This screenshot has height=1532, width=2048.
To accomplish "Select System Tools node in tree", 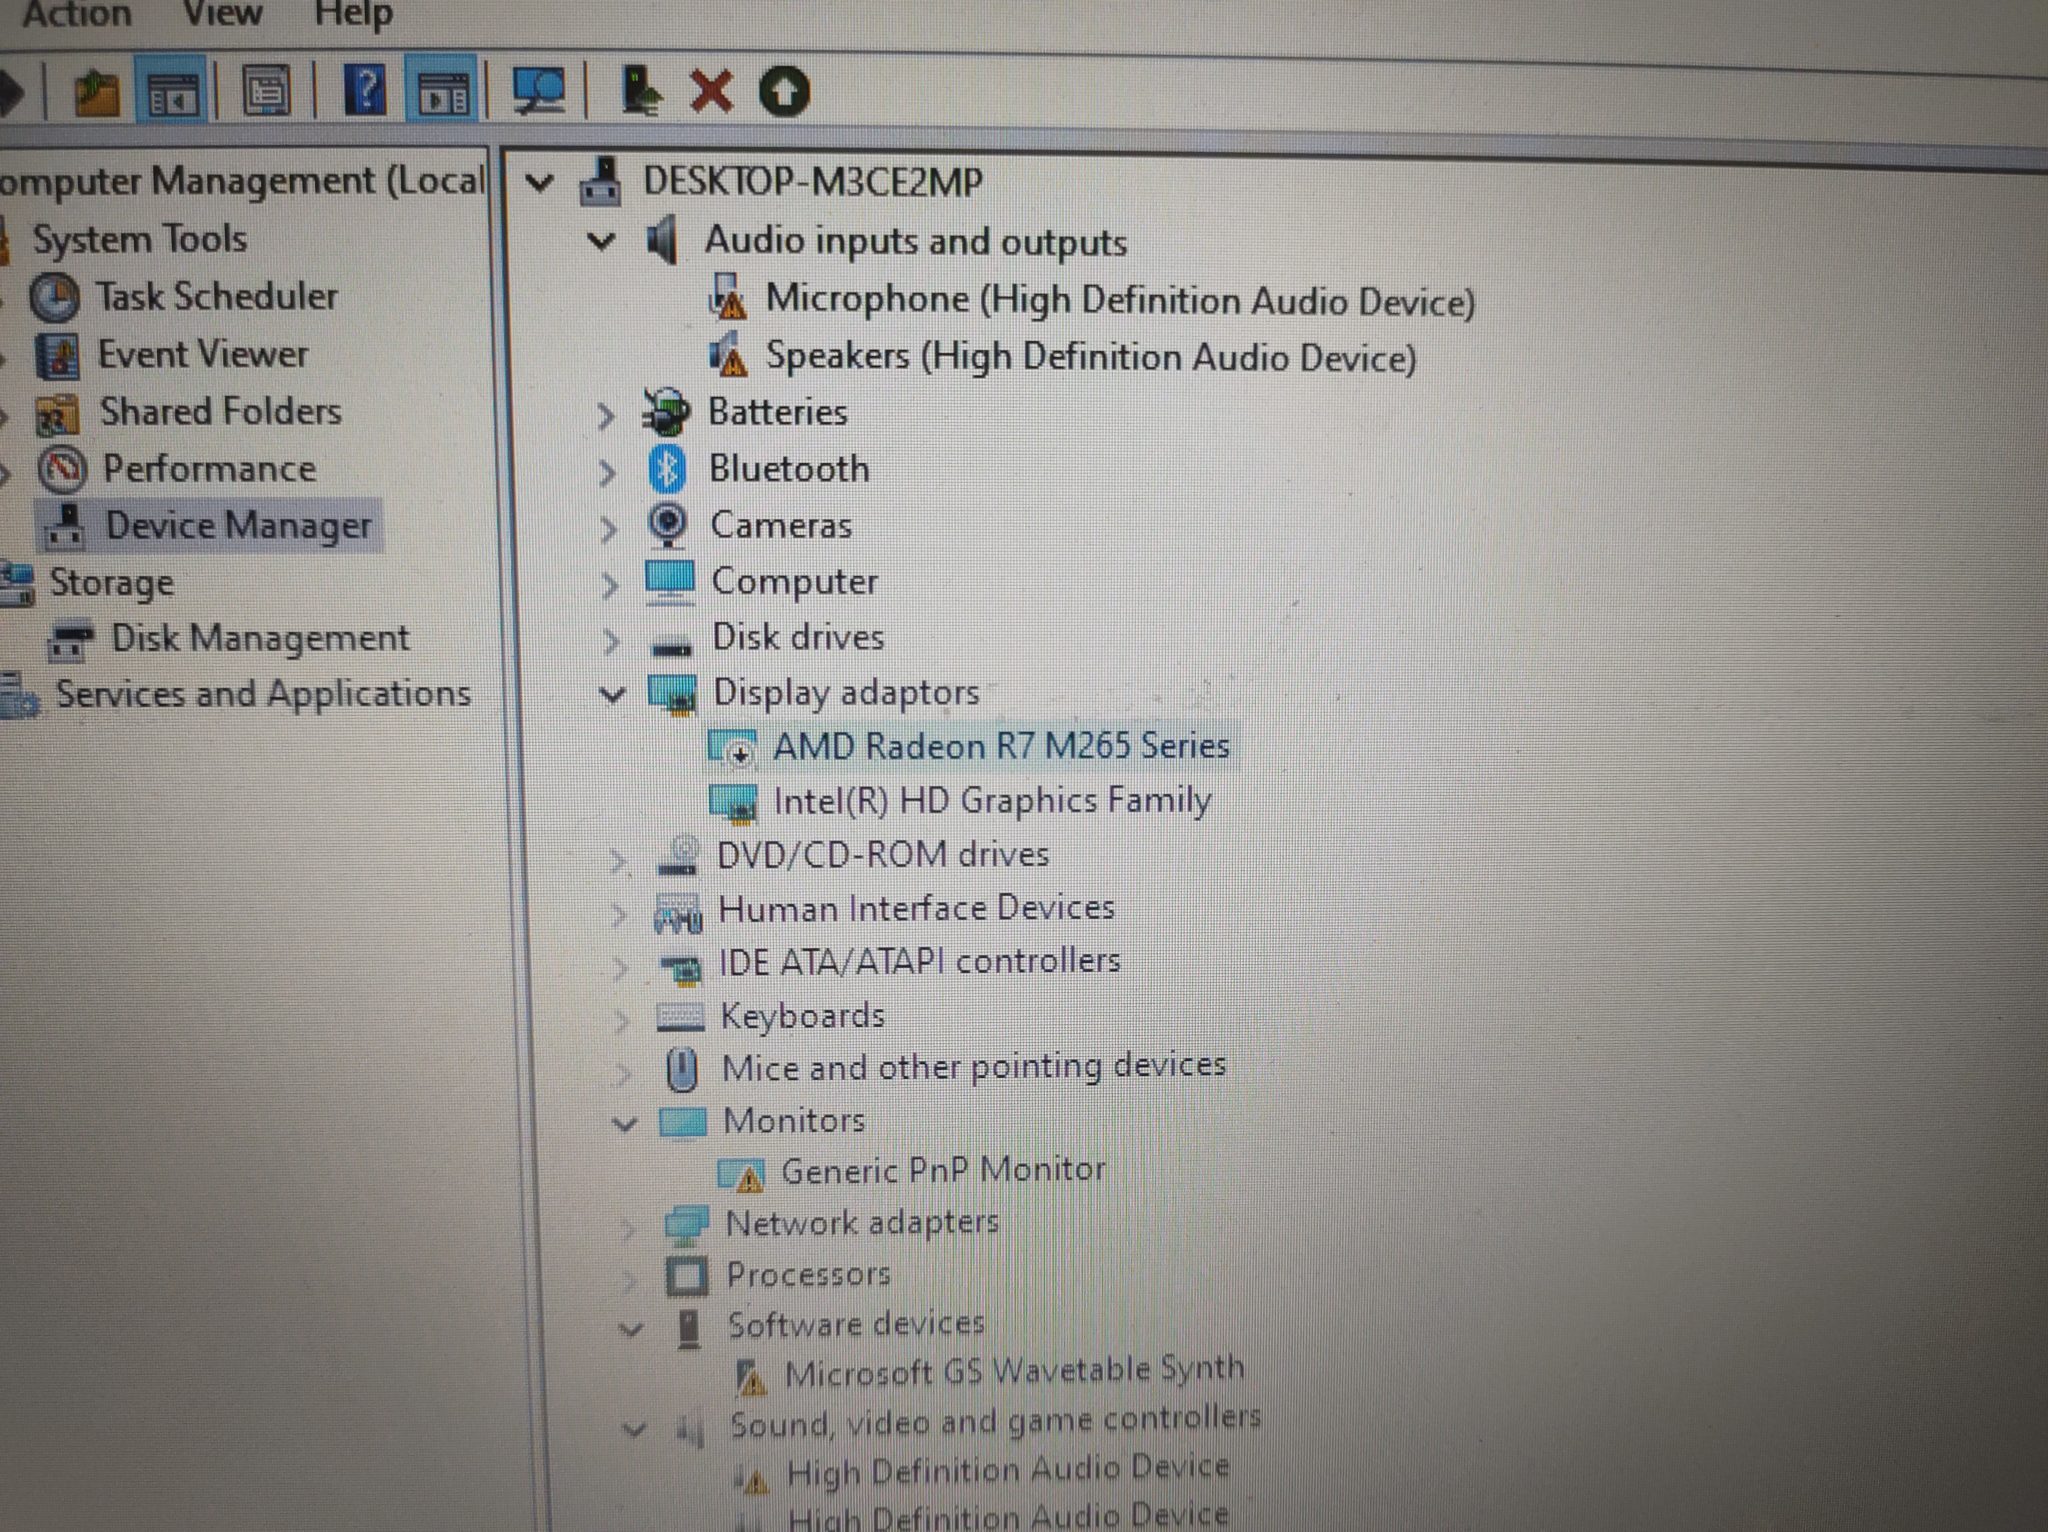I will coord(140,239).
